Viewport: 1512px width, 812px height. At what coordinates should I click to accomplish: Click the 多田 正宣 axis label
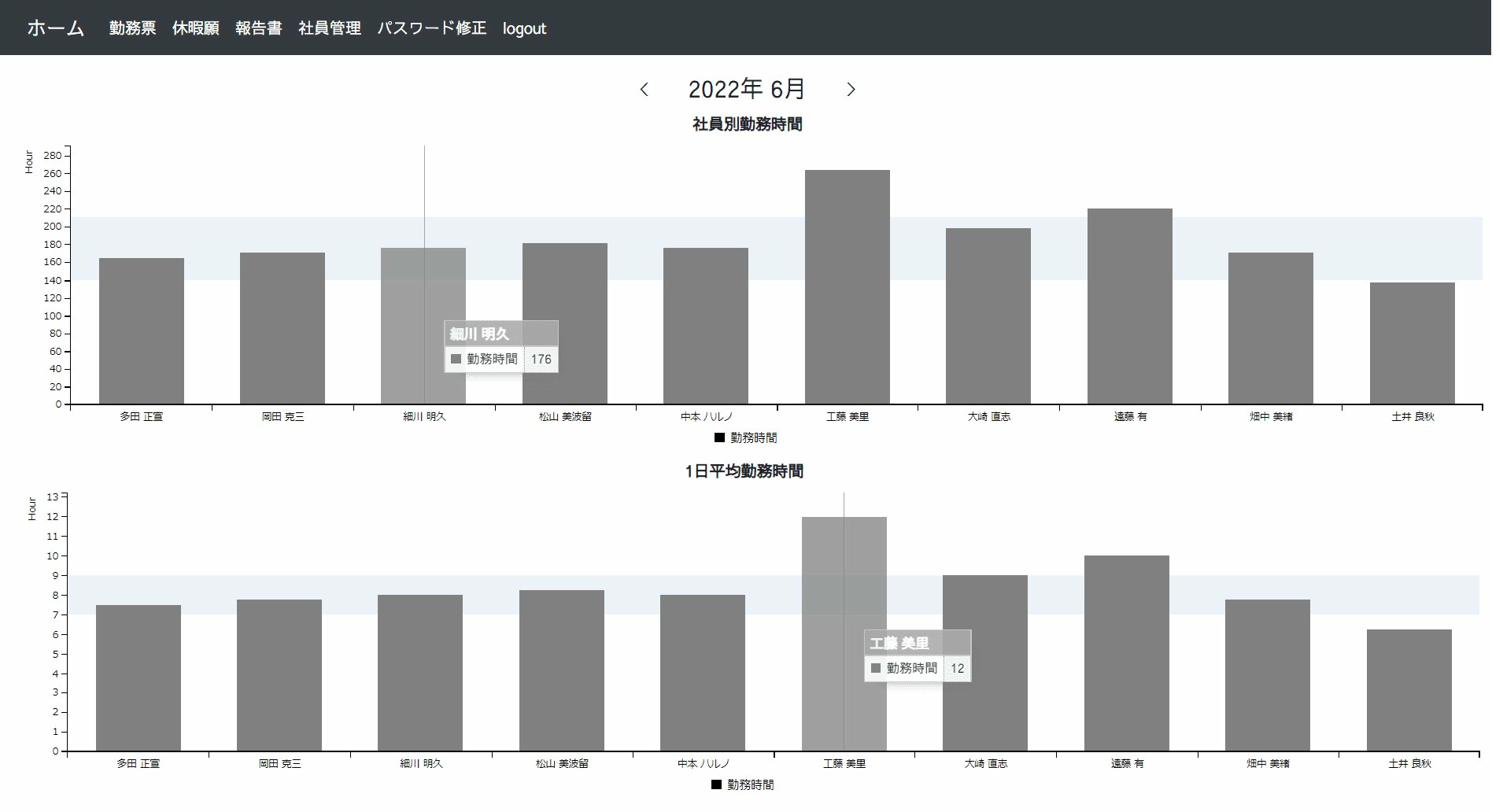coord(140,417)
